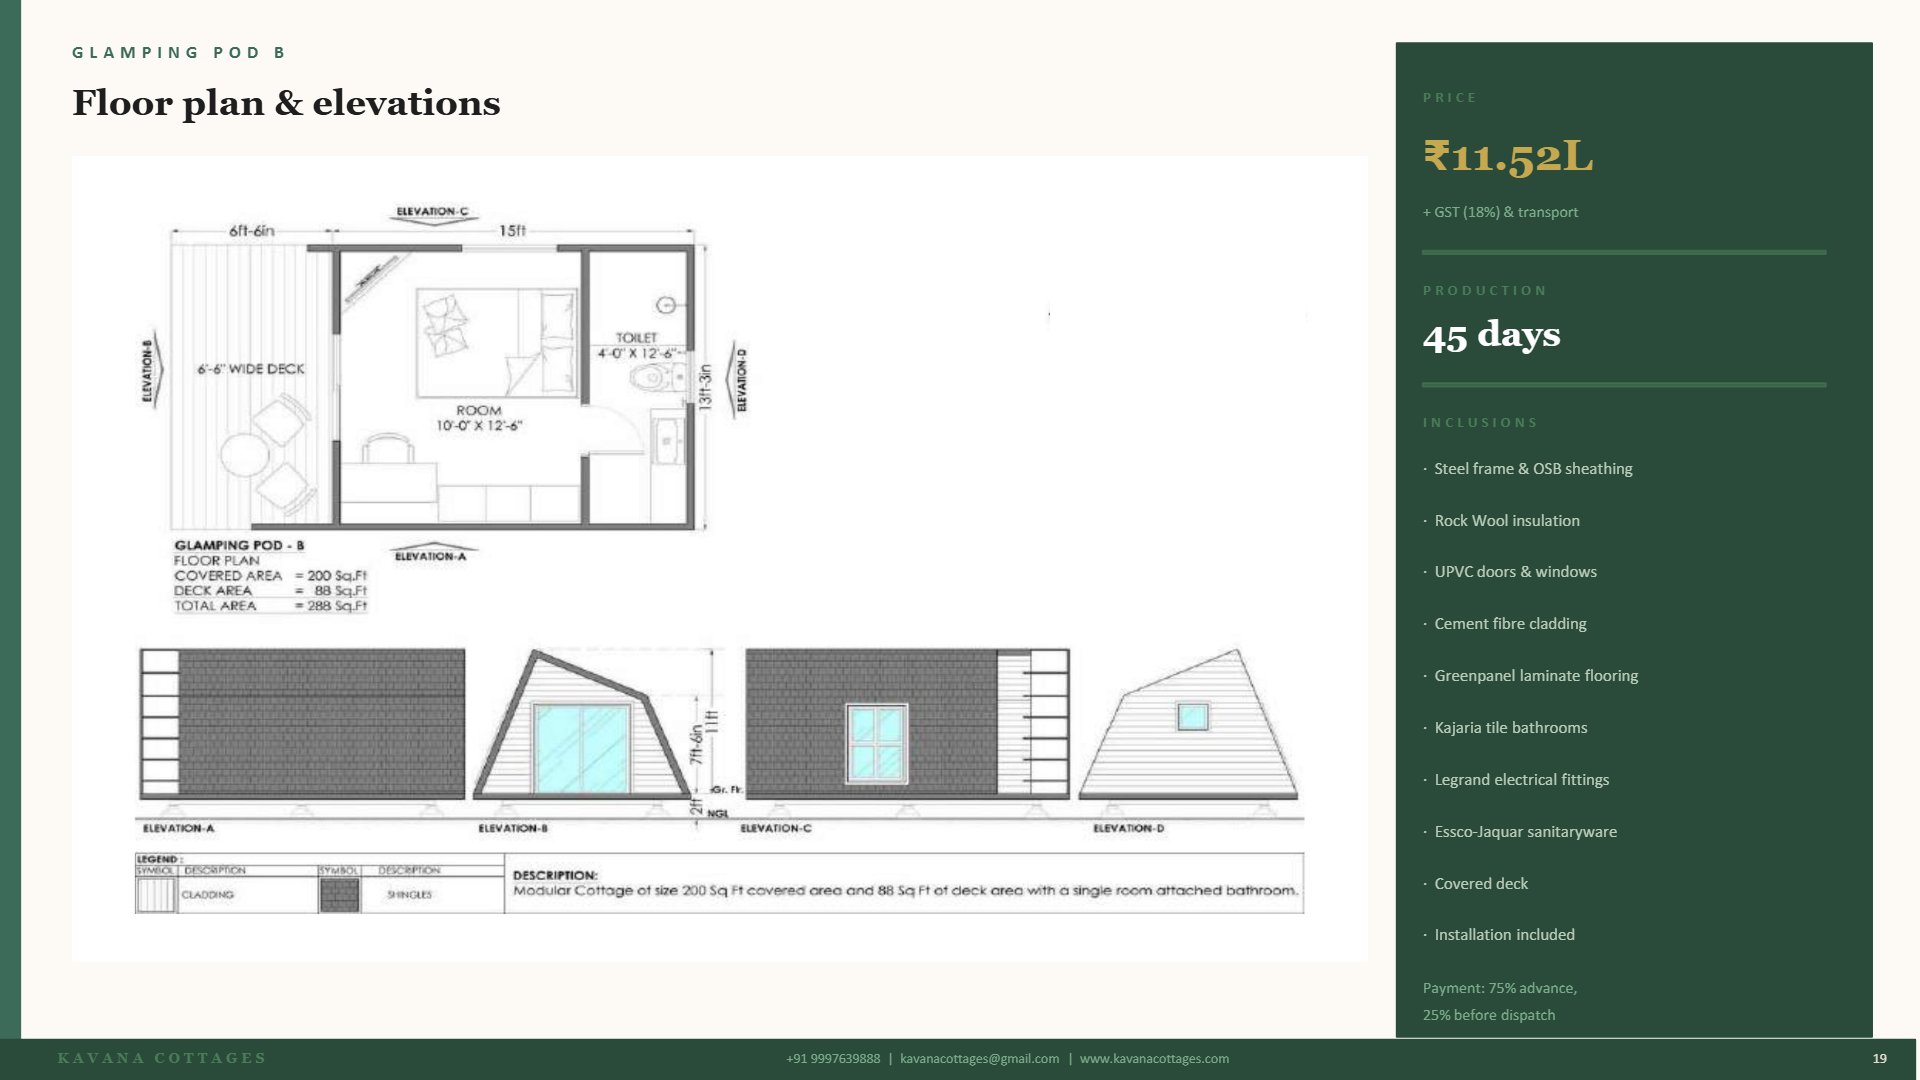1920x1080 pixels.
Task: Click the ELEVATION-C arrow marker above plan
Action: click(432, 216)
